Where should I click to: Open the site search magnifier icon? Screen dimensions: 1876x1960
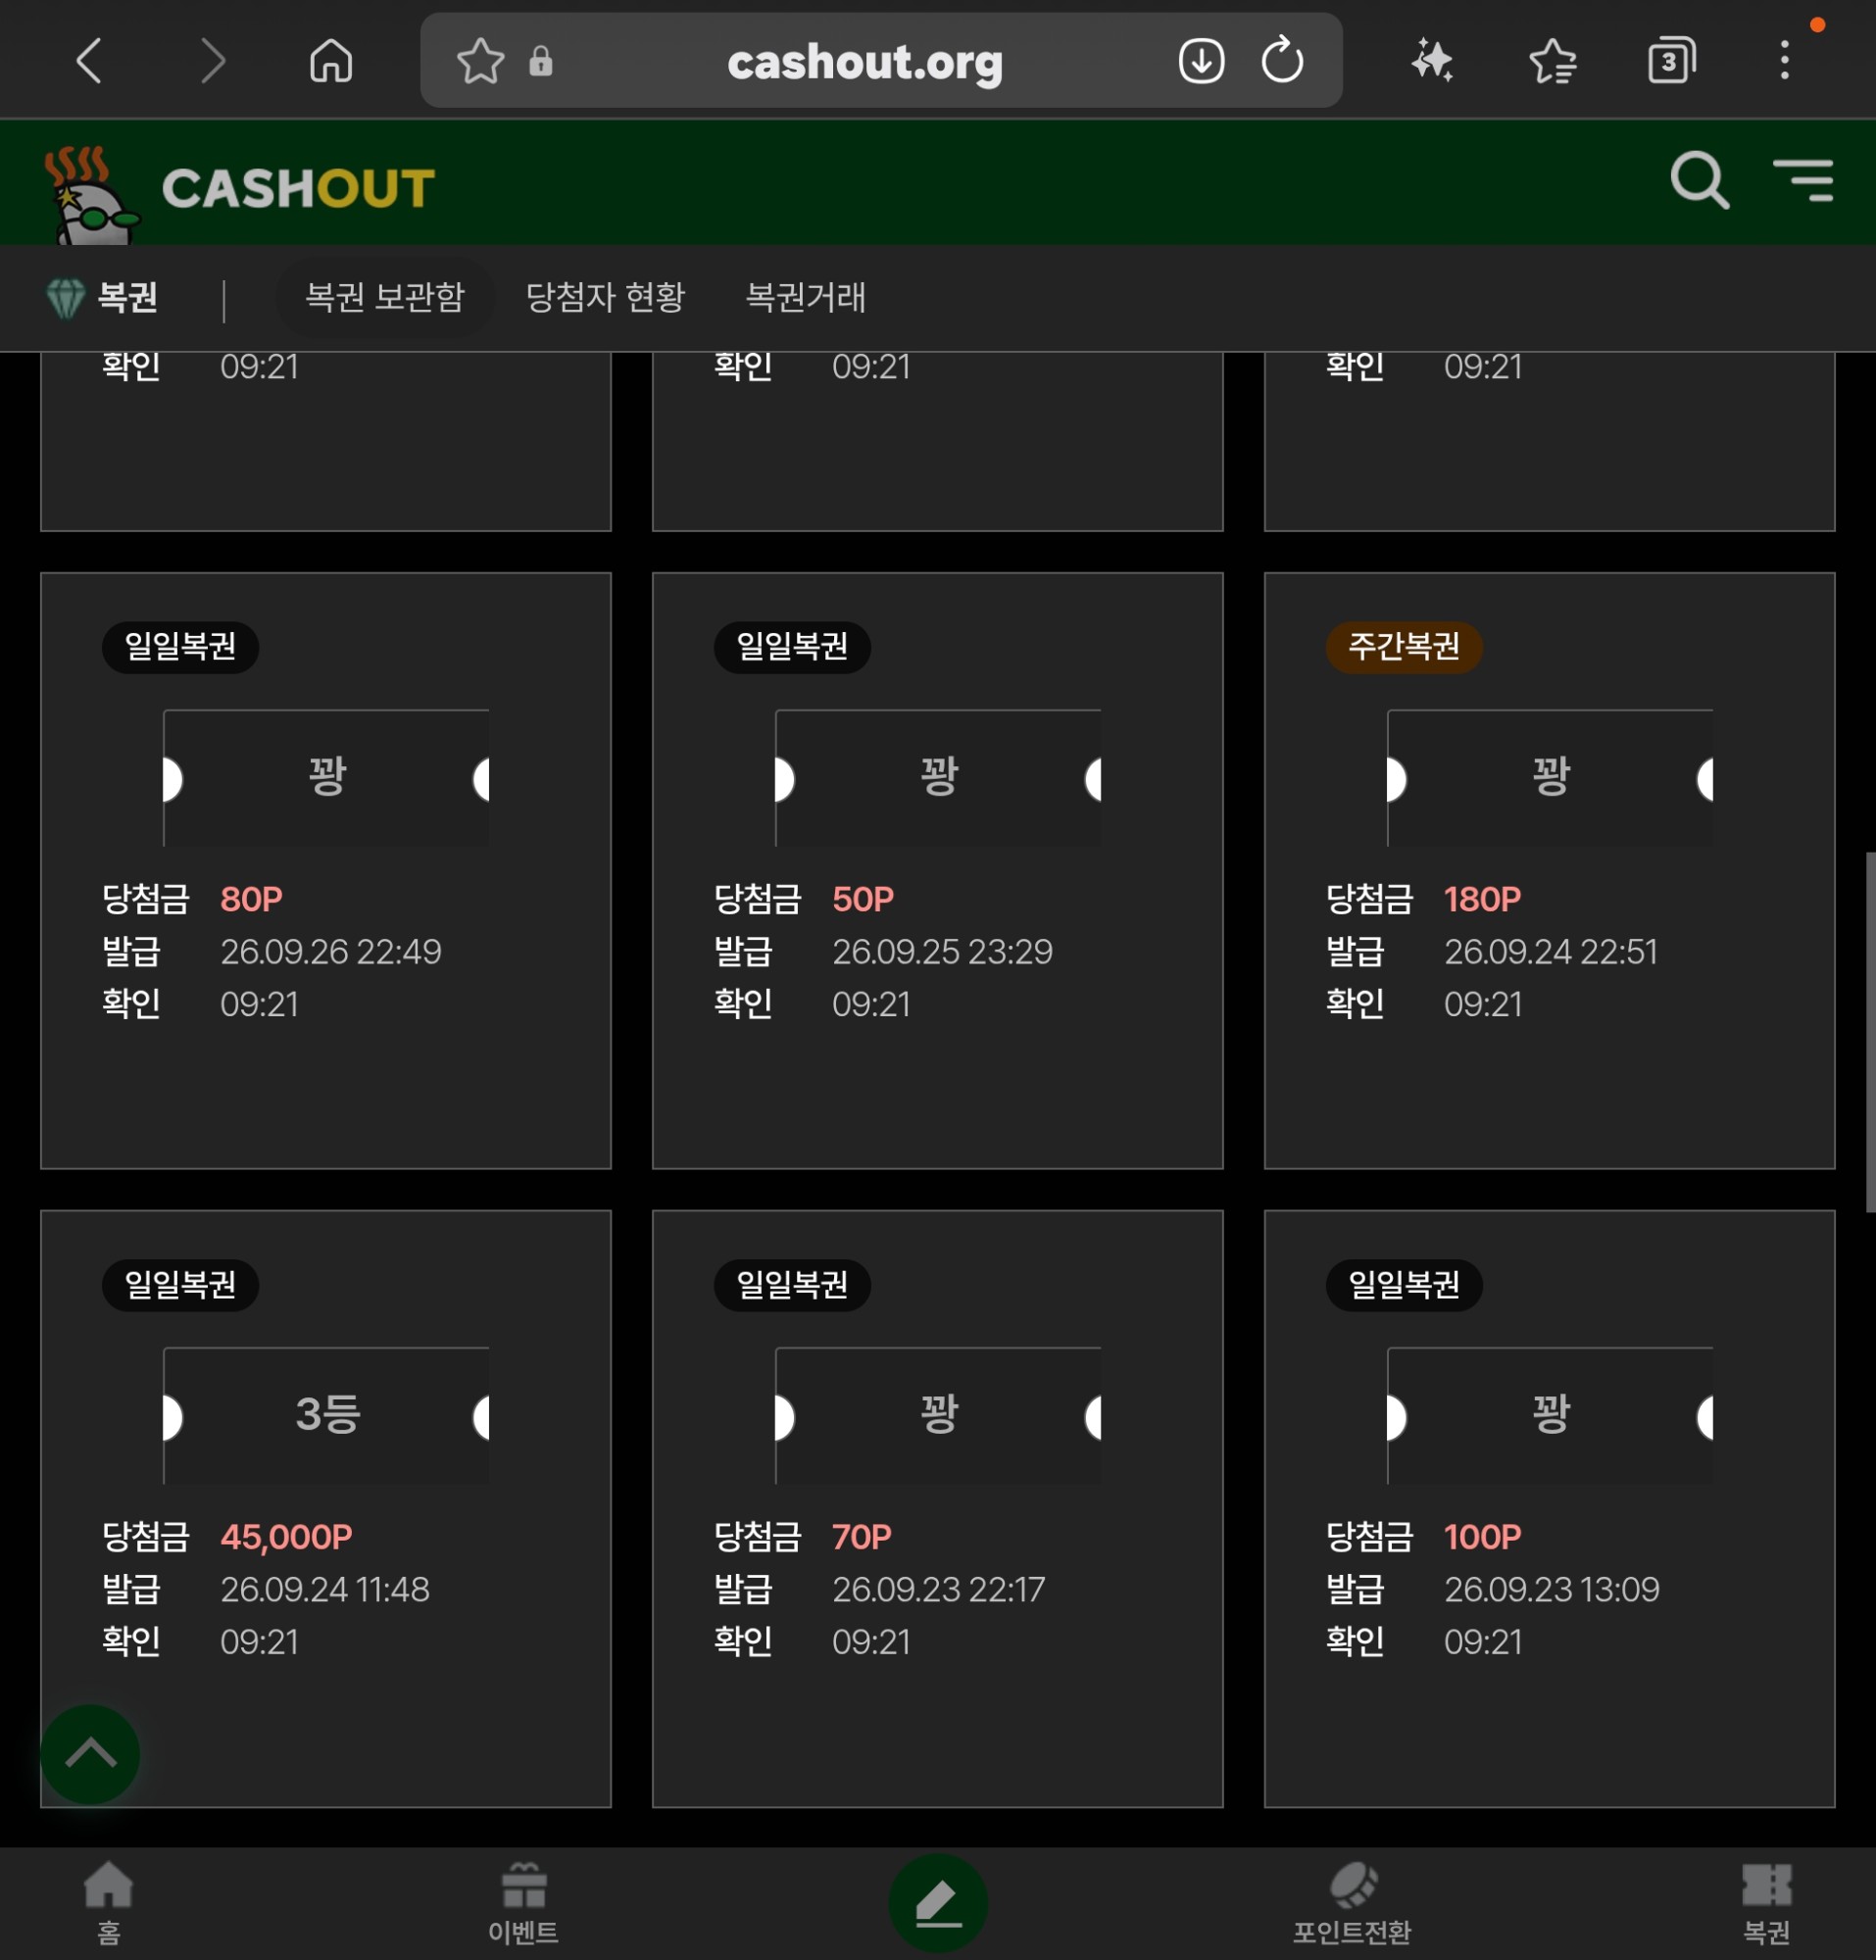pyautogui.click(x=1699, y=181)
